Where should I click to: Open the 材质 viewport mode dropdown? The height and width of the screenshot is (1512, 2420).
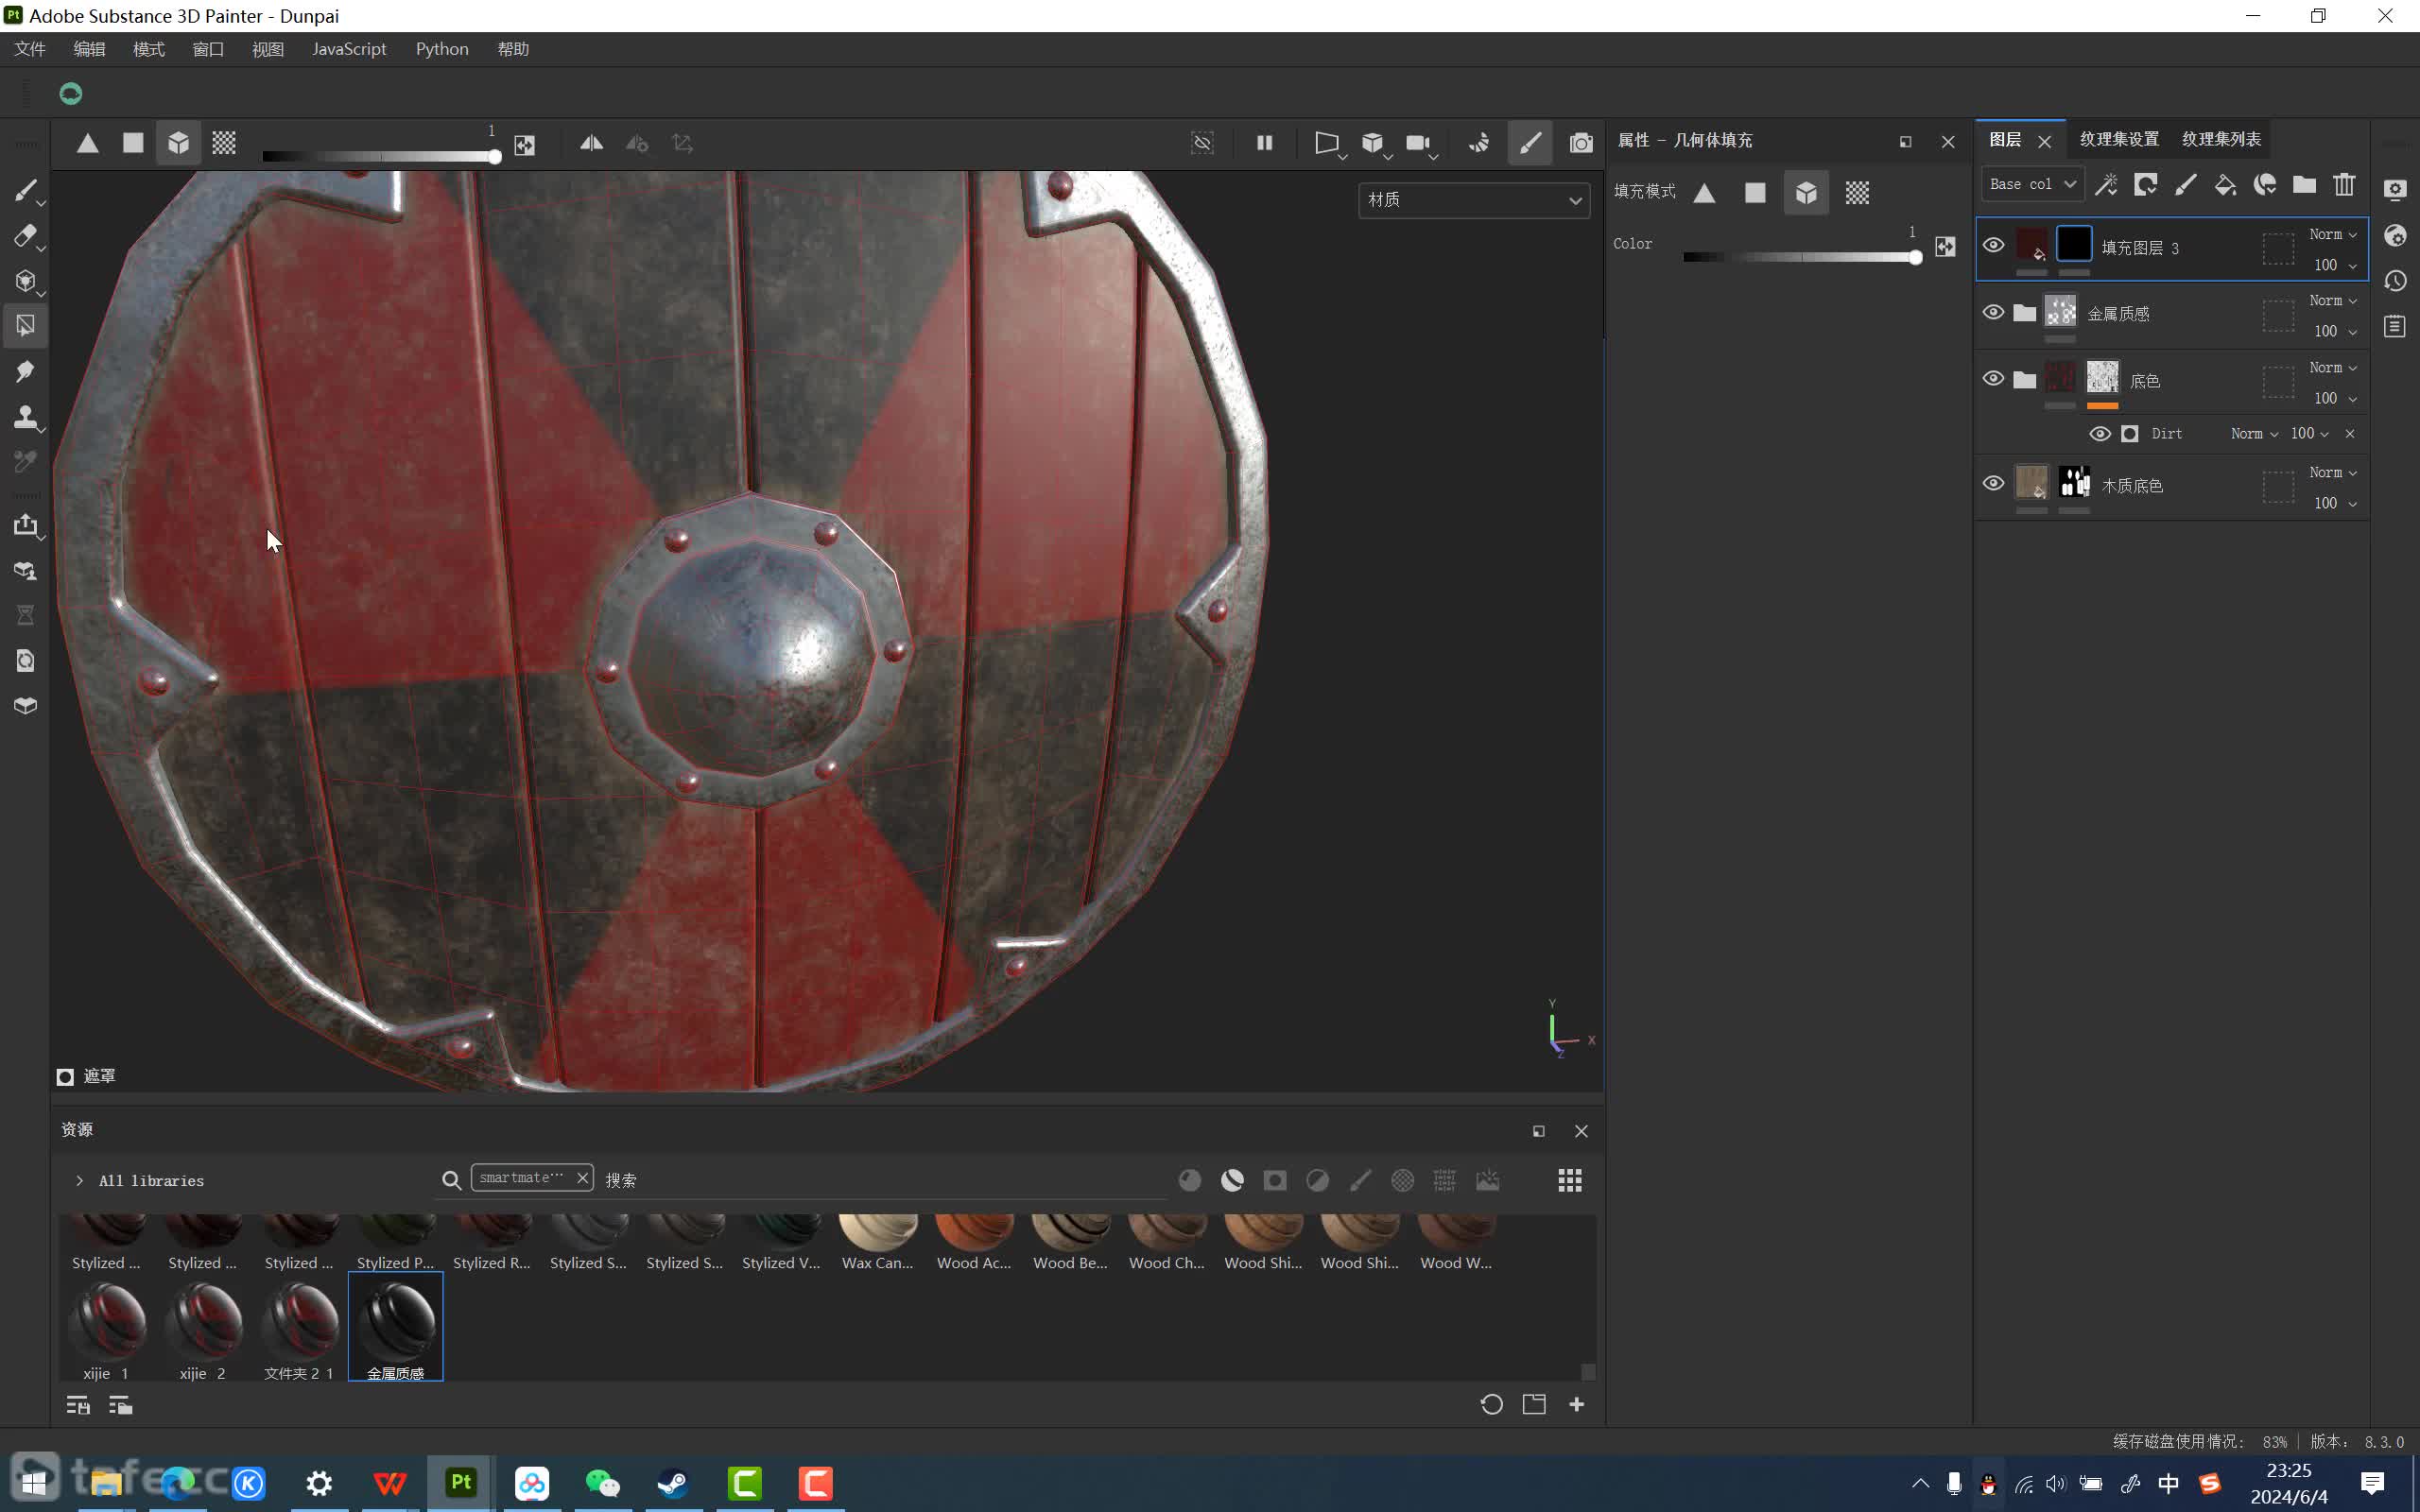click(1474, 200)
